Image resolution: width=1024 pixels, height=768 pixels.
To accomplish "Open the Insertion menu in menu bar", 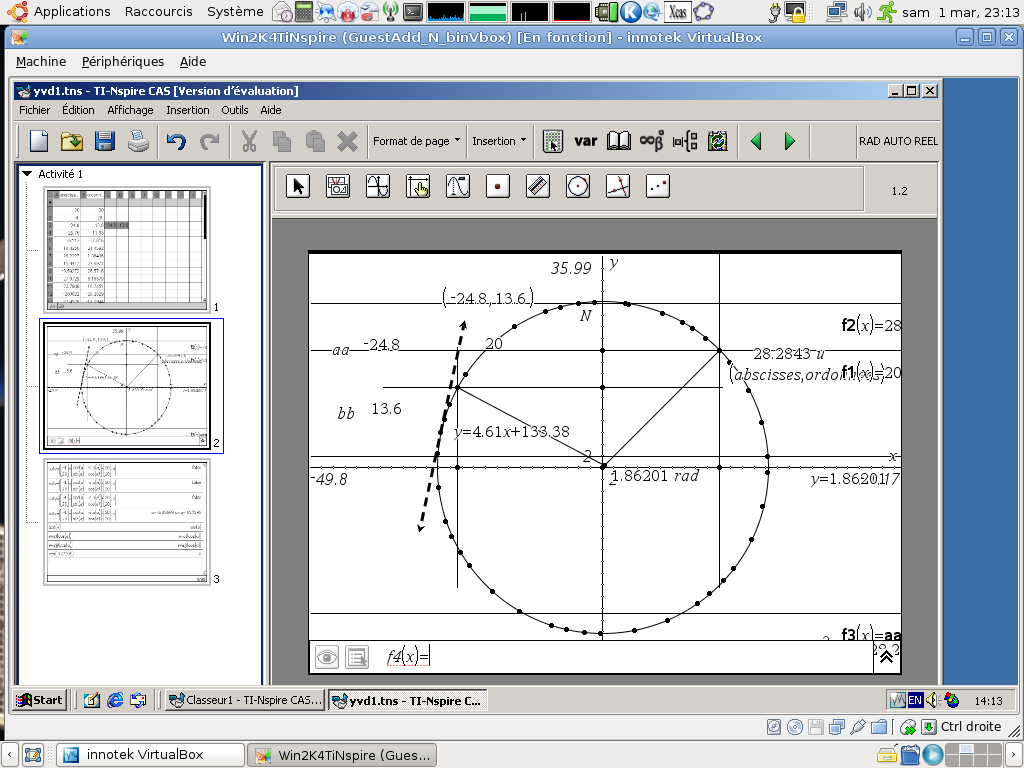I will point(187,110).
